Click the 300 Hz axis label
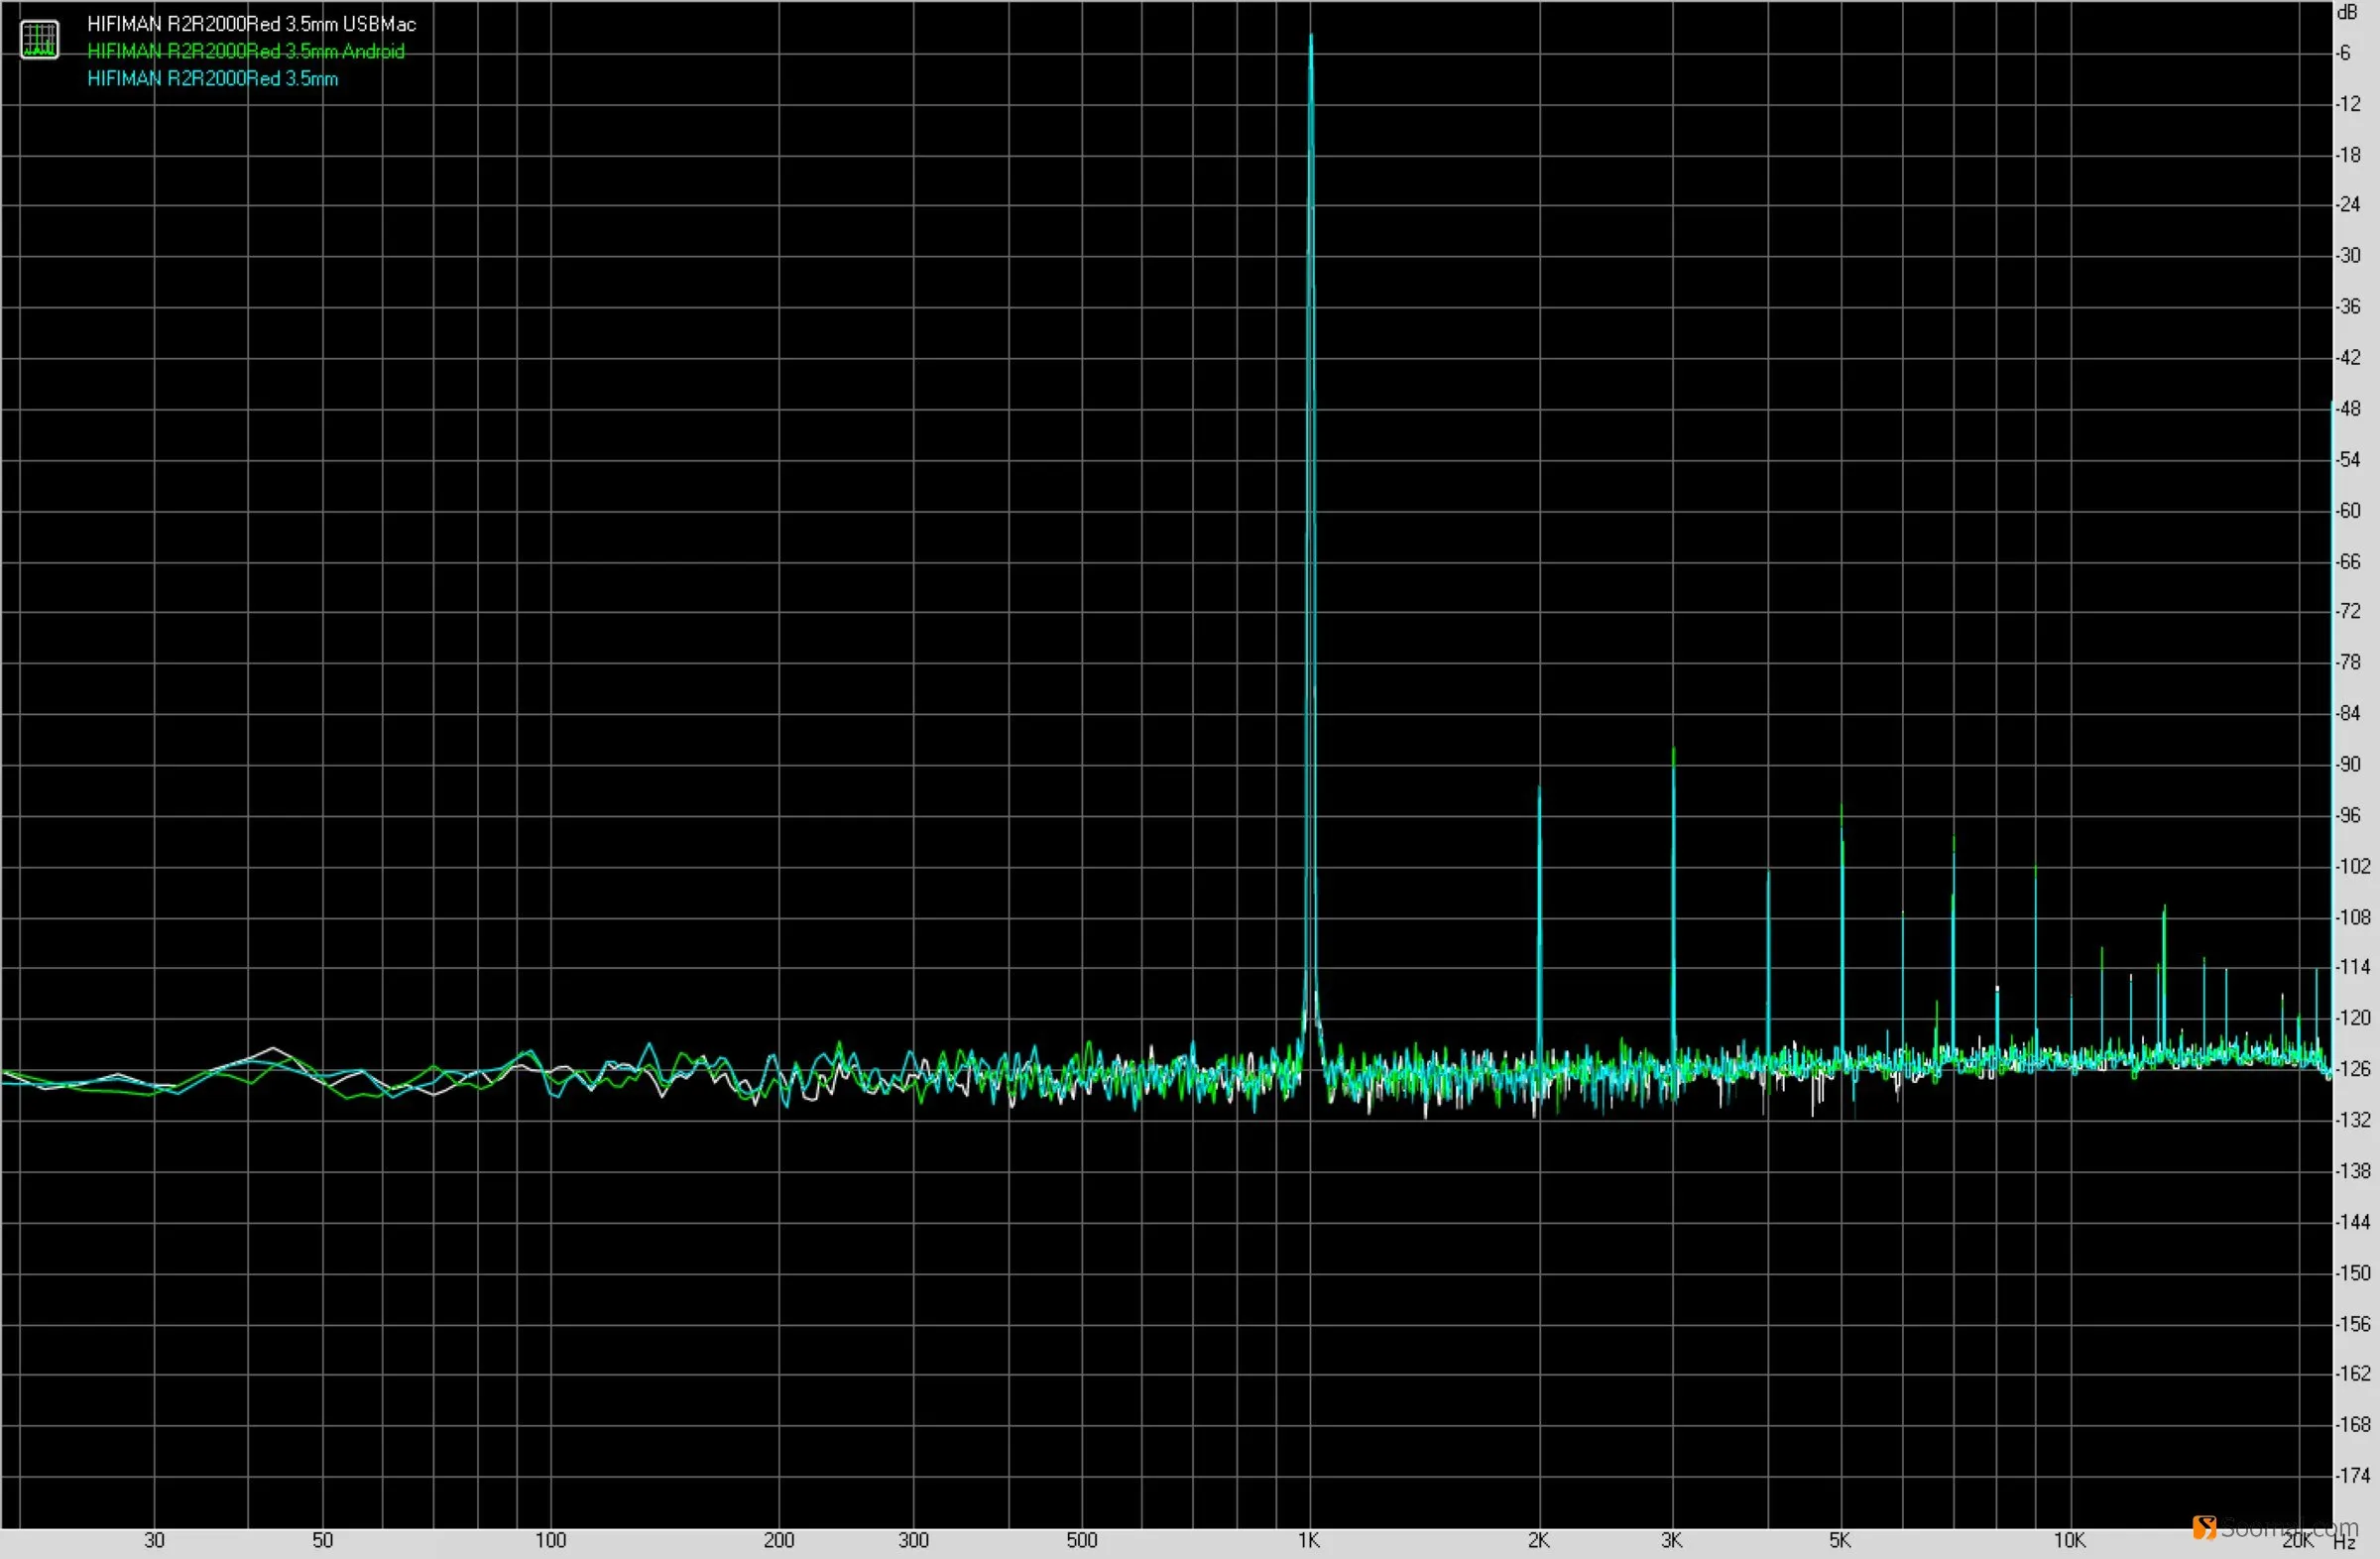The height and width of the screenshot is (1559, 2380). click(913, 1540)
